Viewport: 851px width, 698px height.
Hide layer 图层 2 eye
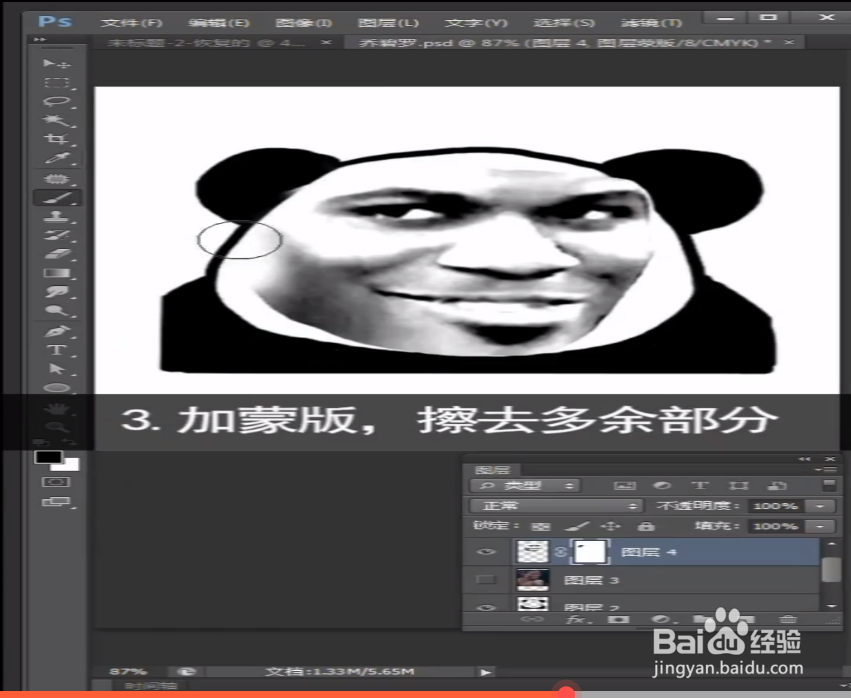coord(486,607)
